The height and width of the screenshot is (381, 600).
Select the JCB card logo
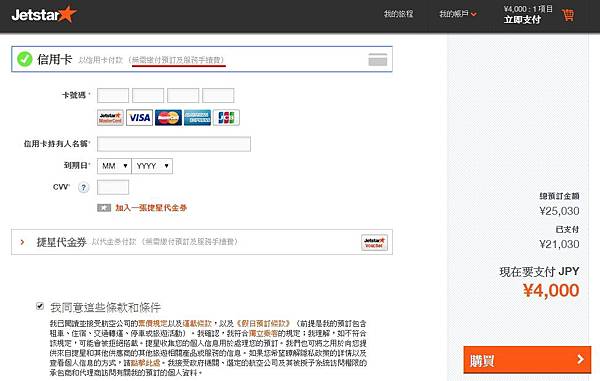click(x=226, y=118)
